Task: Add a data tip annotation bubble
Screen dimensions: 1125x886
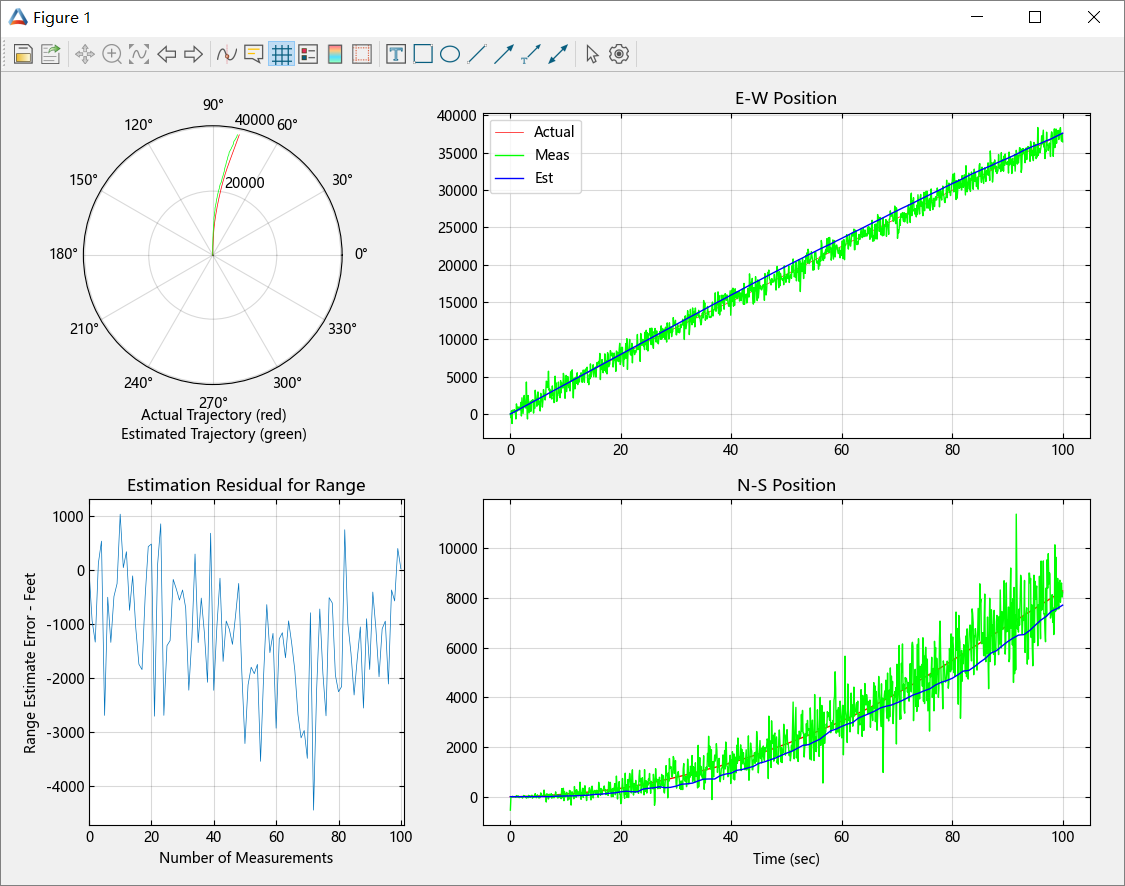Action: coord(254,55)
